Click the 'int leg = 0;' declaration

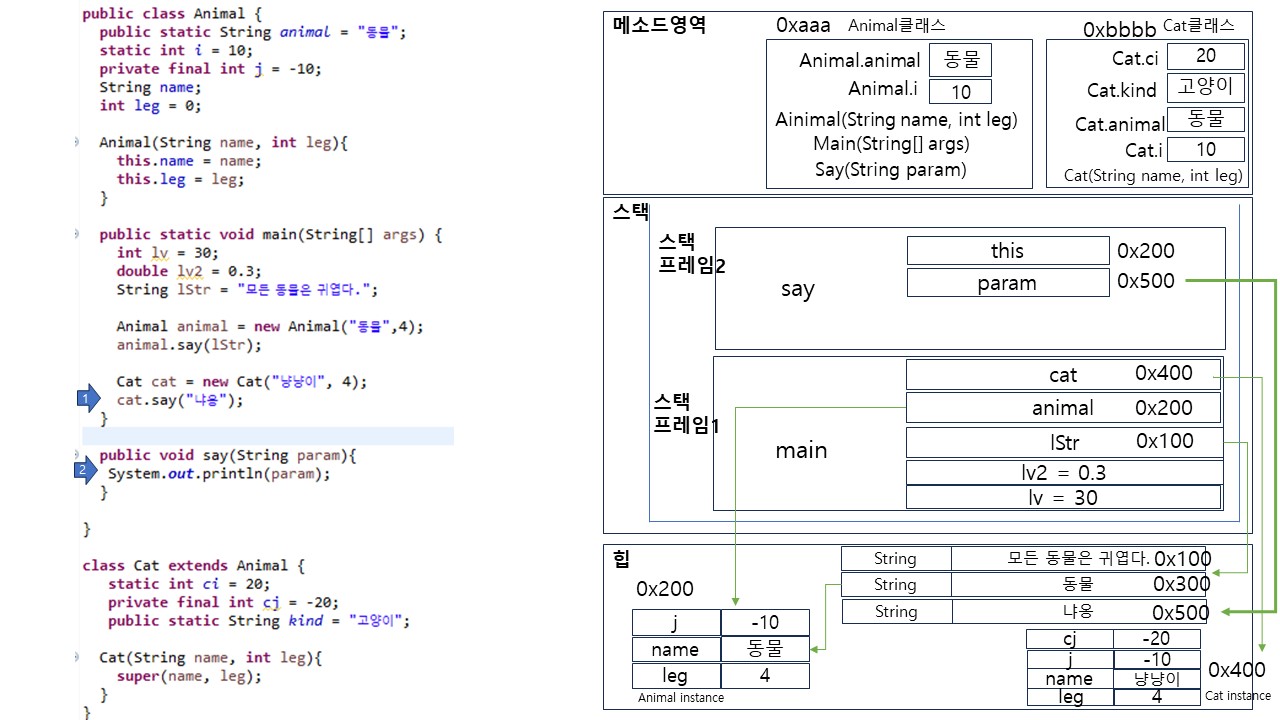(150, 106)
